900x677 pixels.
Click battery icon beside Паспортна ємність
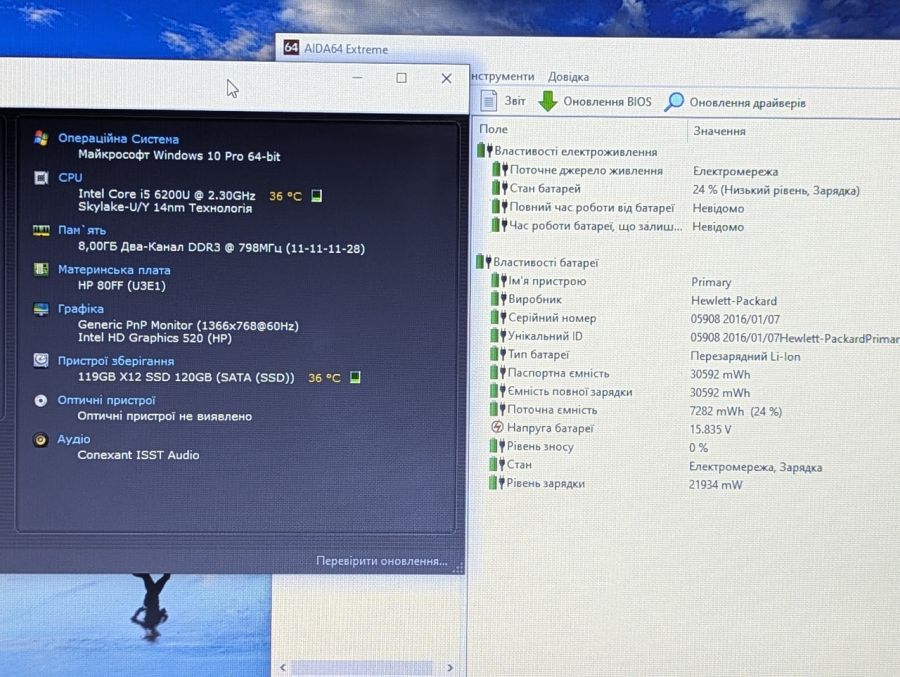[498, 372]
